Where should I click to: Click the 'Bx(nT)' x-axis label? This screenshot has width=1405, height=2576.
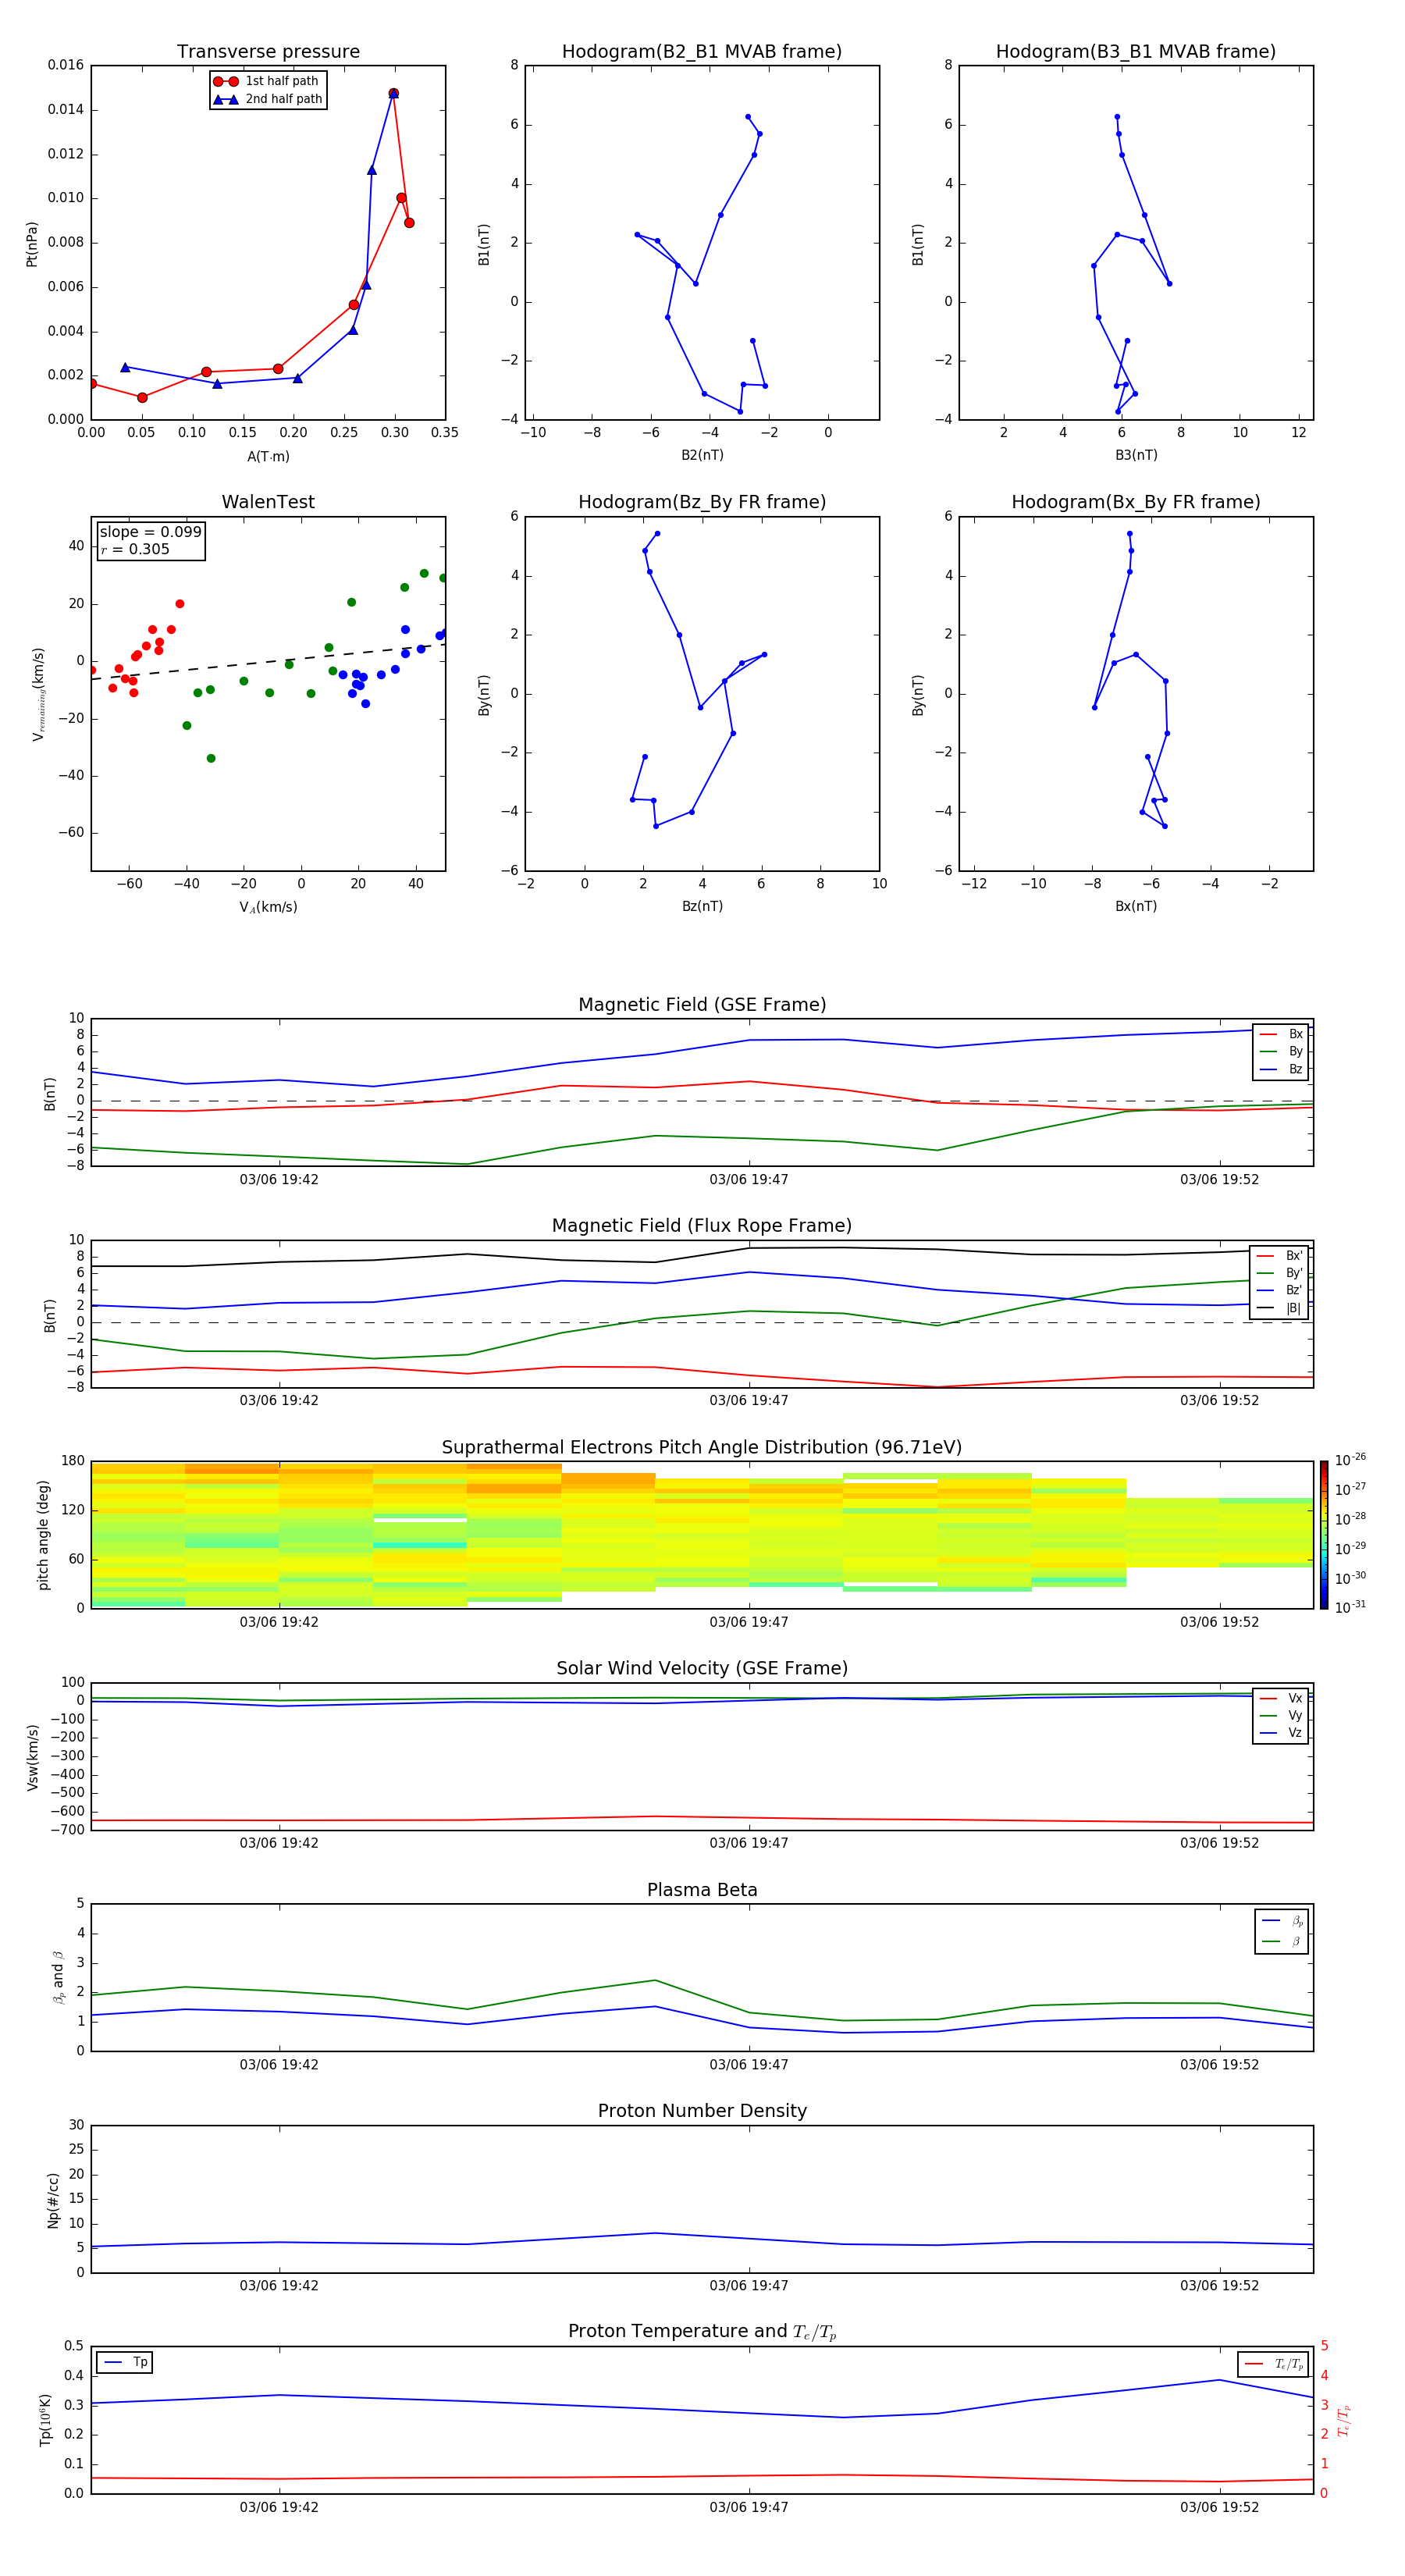[x=1136, y=906]
